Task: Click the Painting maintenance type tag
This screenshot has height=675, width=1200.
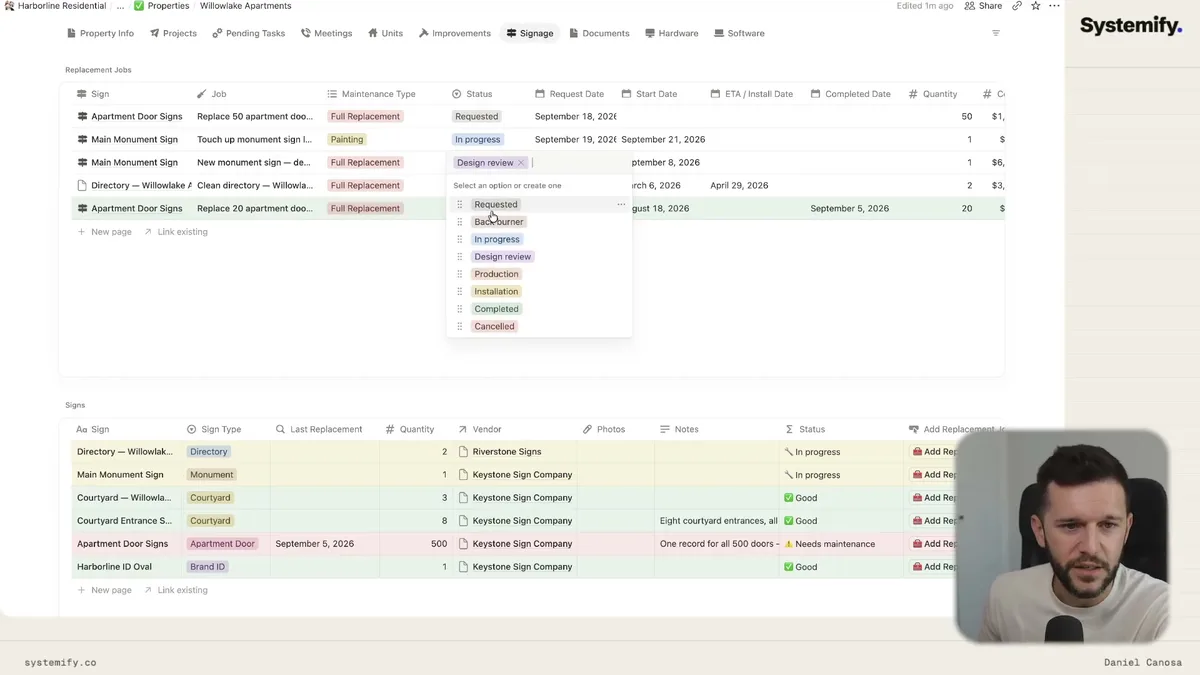Action: click(347, 140)
